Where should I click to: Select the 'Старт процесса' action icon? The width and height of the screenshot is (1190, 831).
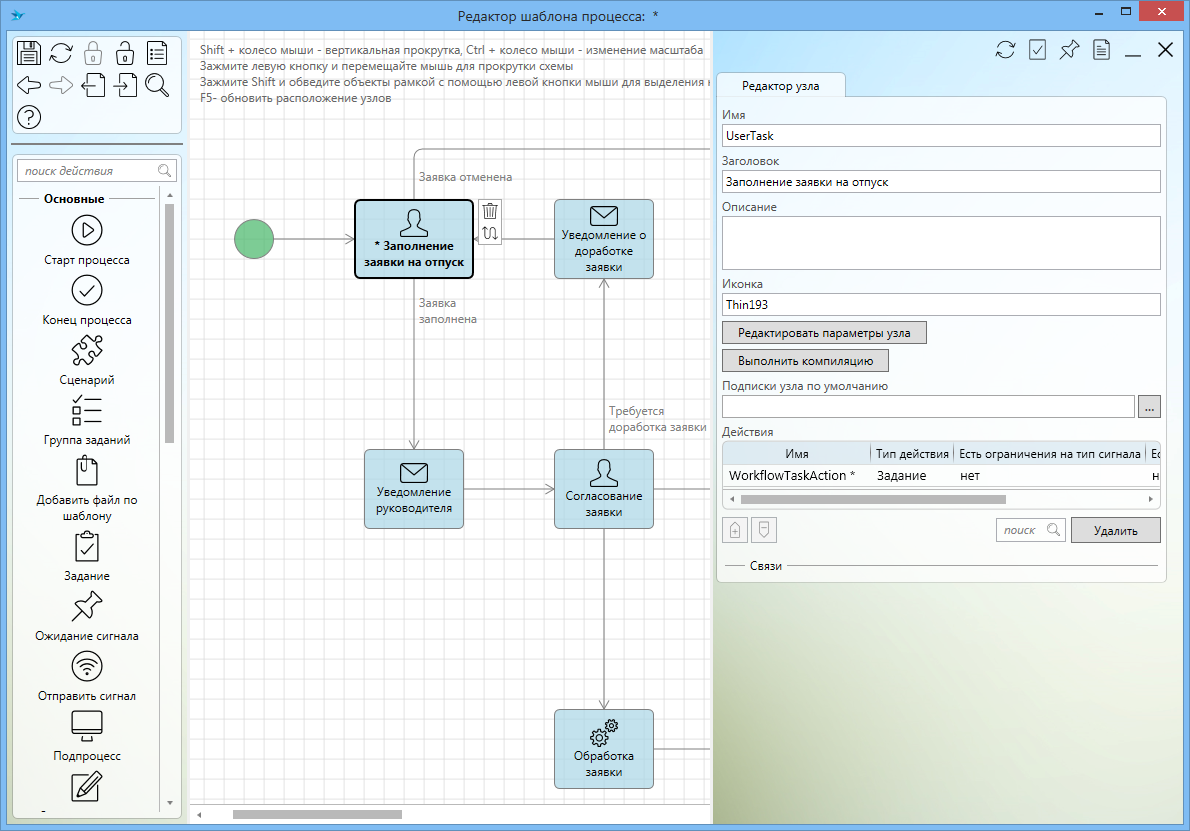pyautogui.click(x=87, y=230)
